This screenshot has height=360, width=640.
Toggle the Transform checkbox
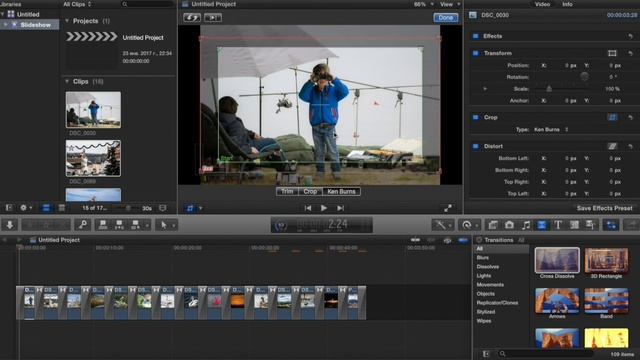476,53
